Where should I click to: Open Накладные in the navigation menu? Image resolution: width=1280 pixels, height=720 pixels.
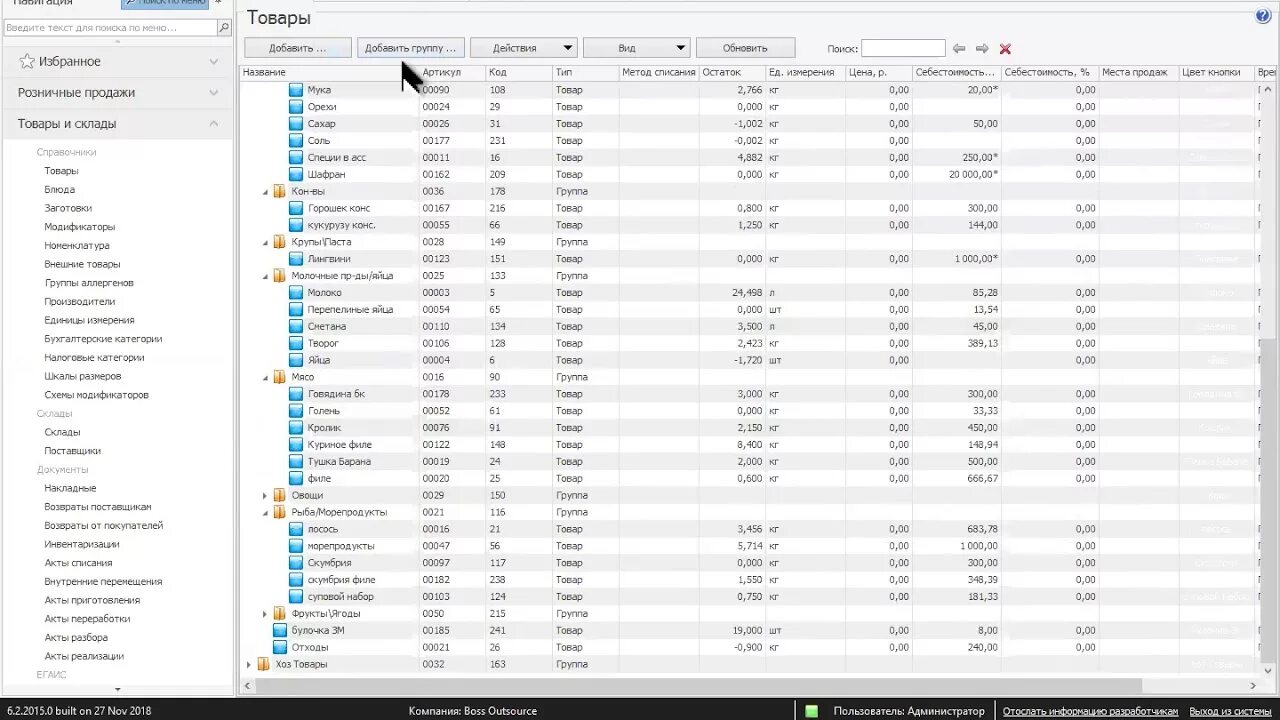coord(70,488)
